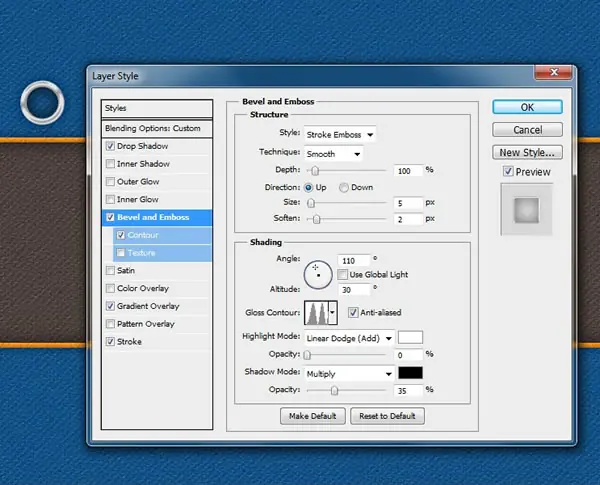Click the layer style preview thumbnail
This screenshot has height=485, width=600.
(x=527, y=209)
